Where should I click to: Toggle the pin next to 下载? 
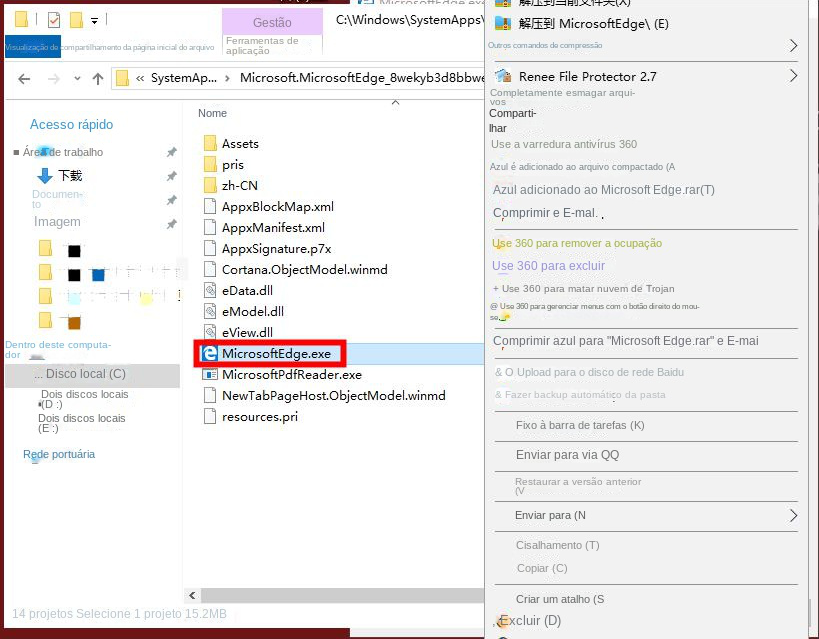point(171,176)
